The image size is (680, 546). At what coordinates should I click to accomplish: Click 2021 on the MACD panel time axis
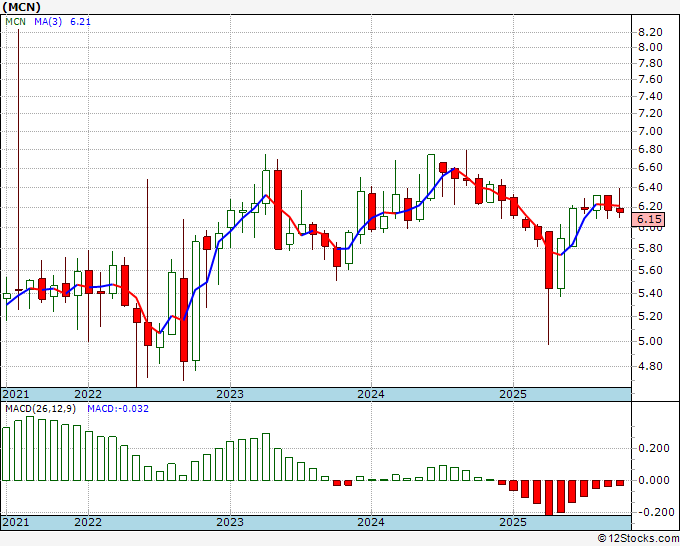point(16,522)
